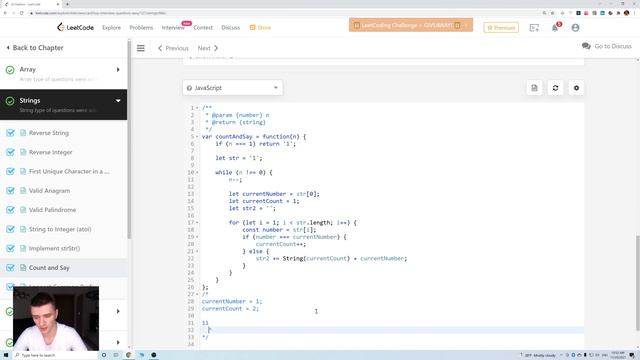The image size is (640, 360).
Task: Collapse the Strings chapter arrow
Action: (x=118, y=101)
